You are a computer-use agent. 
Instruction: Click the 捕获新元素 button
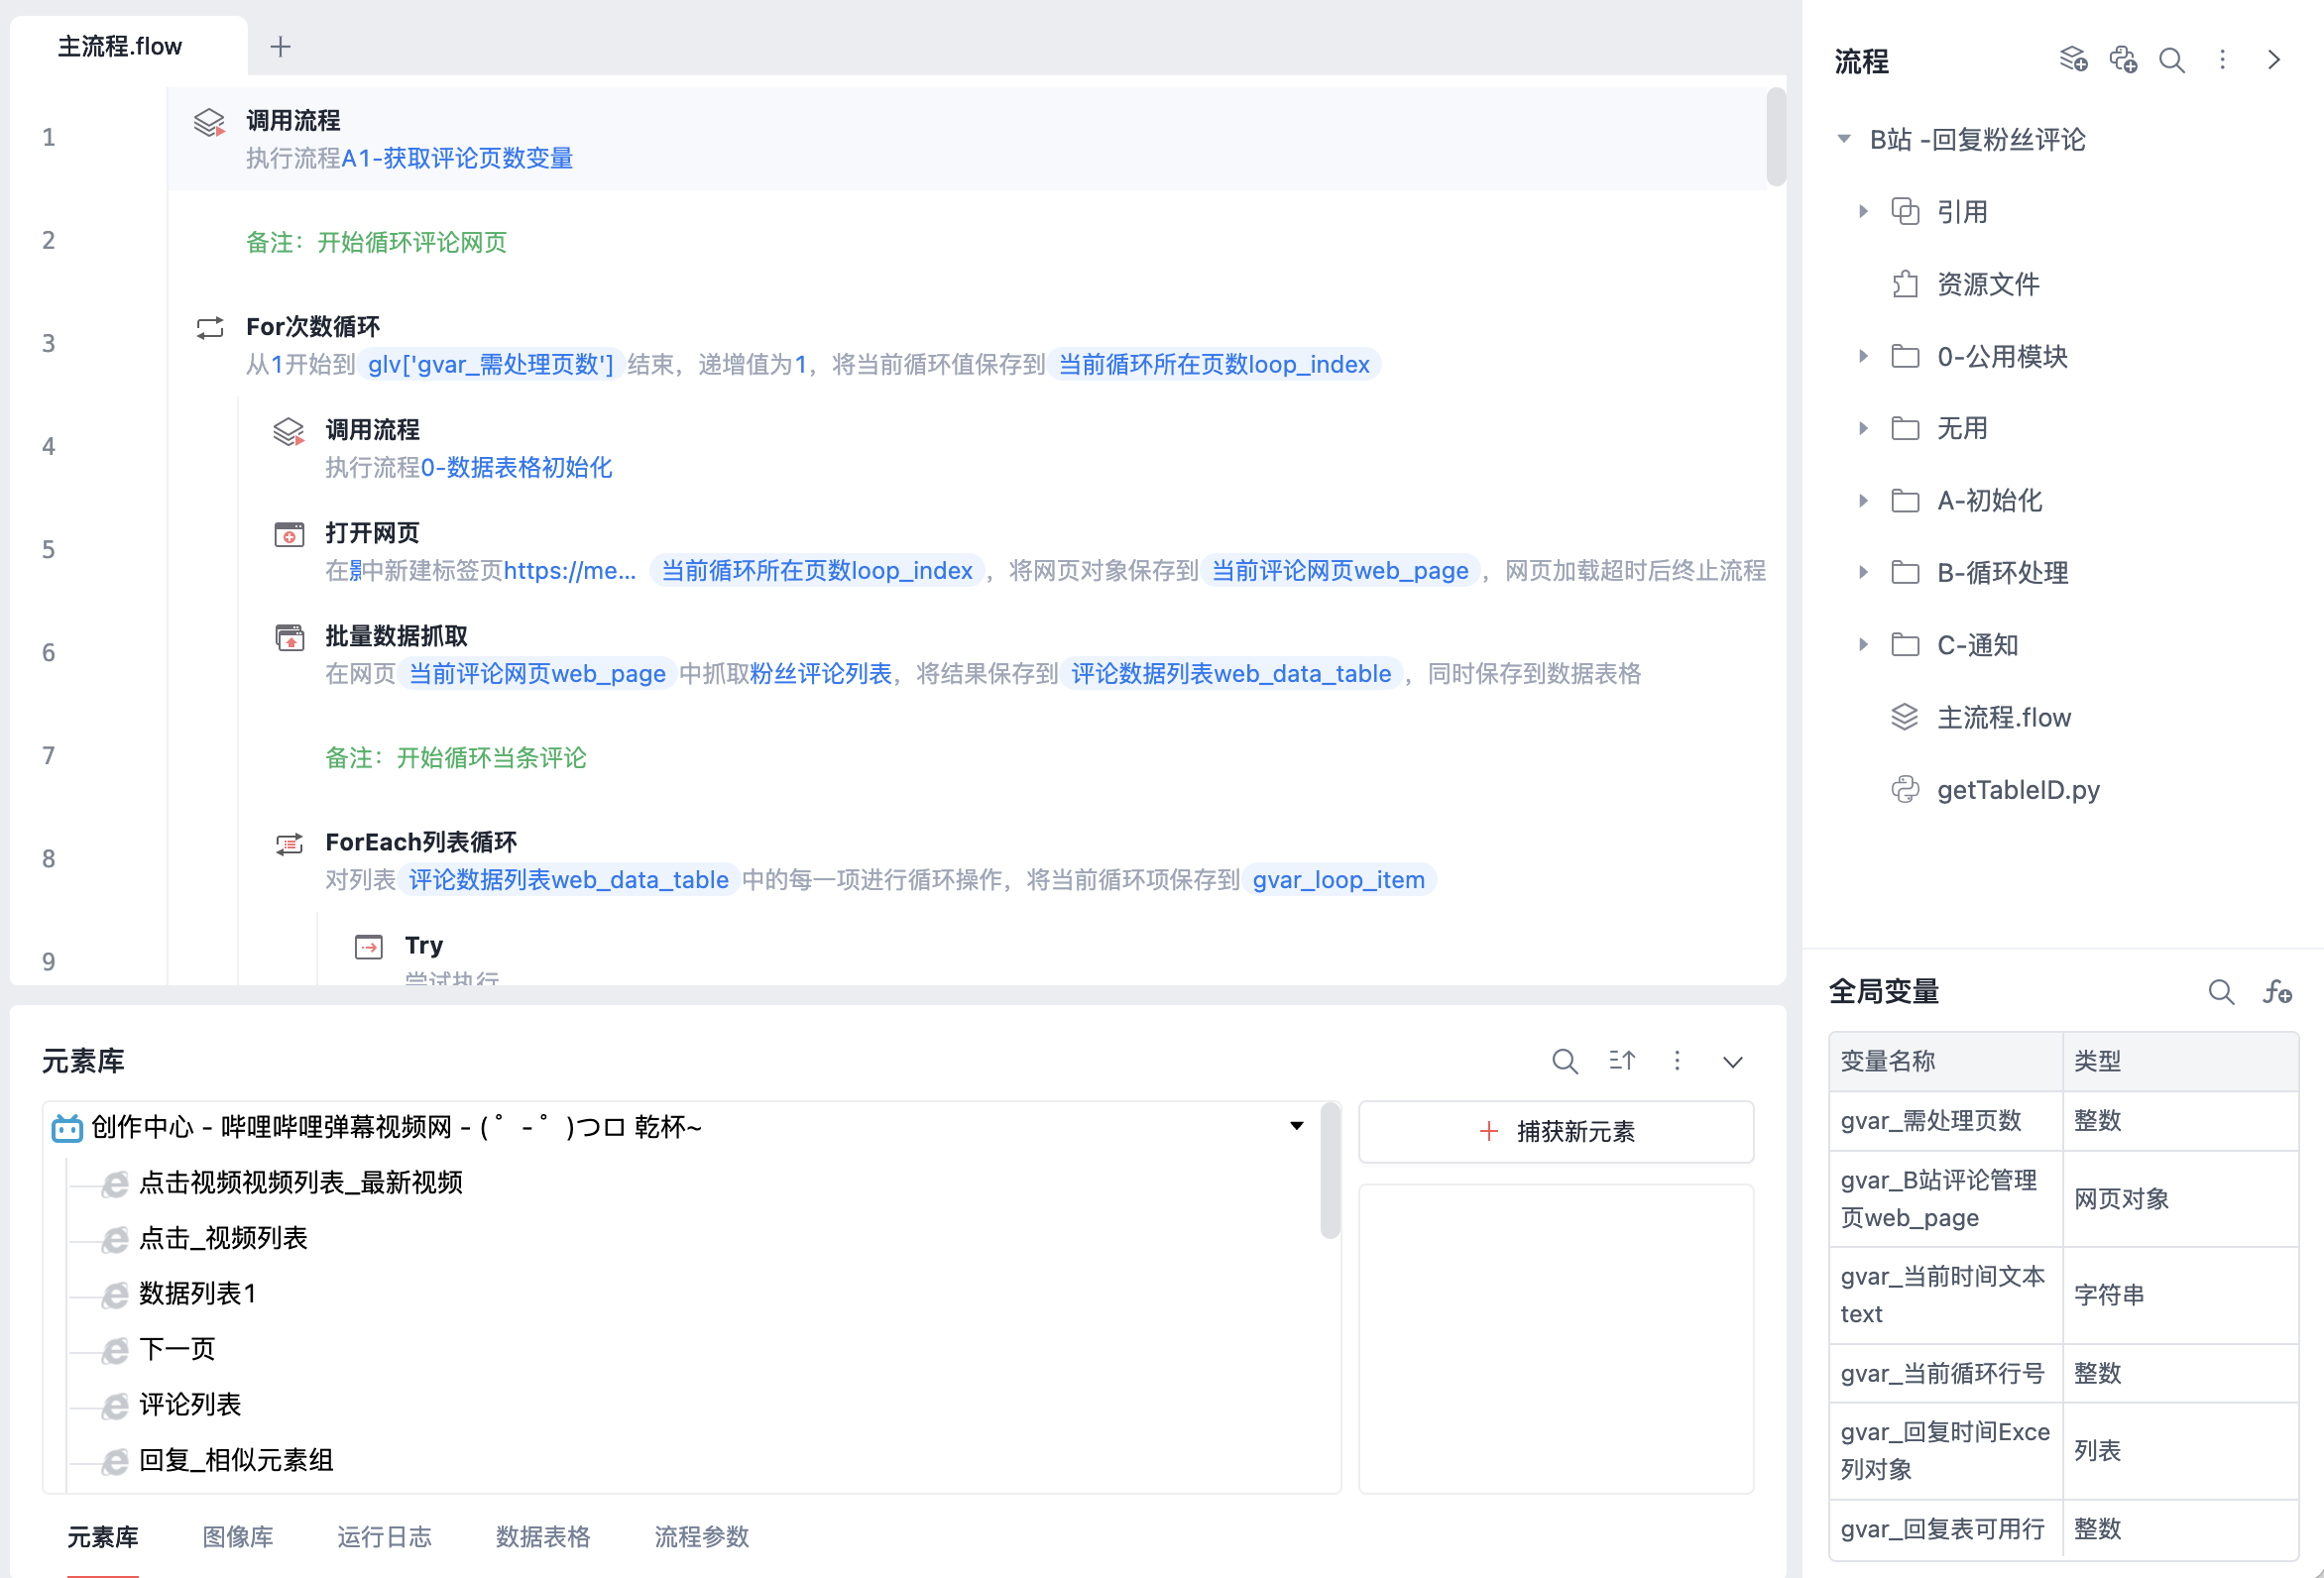coord(1555,1131)
